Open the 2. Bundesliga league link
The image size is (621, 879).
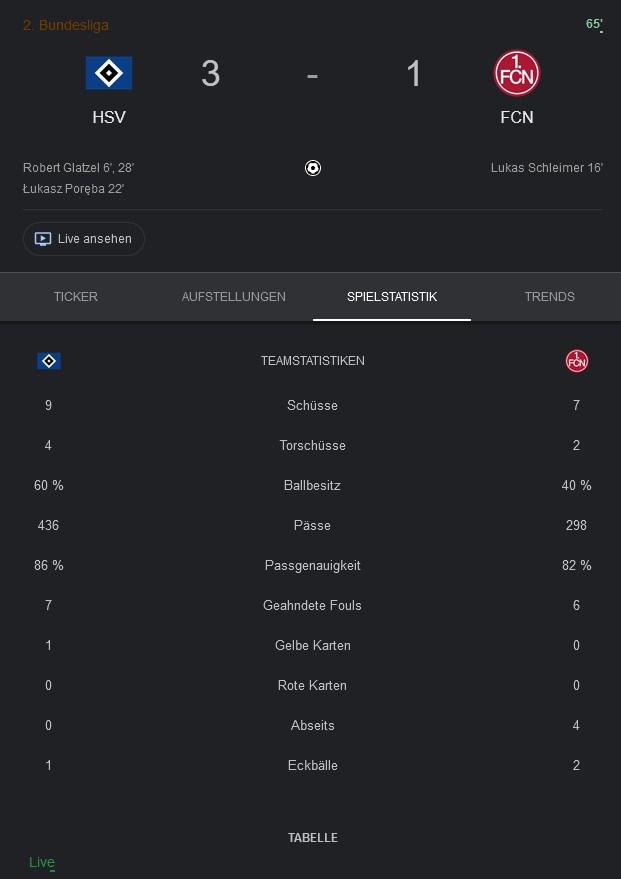(x=66, y=25)
